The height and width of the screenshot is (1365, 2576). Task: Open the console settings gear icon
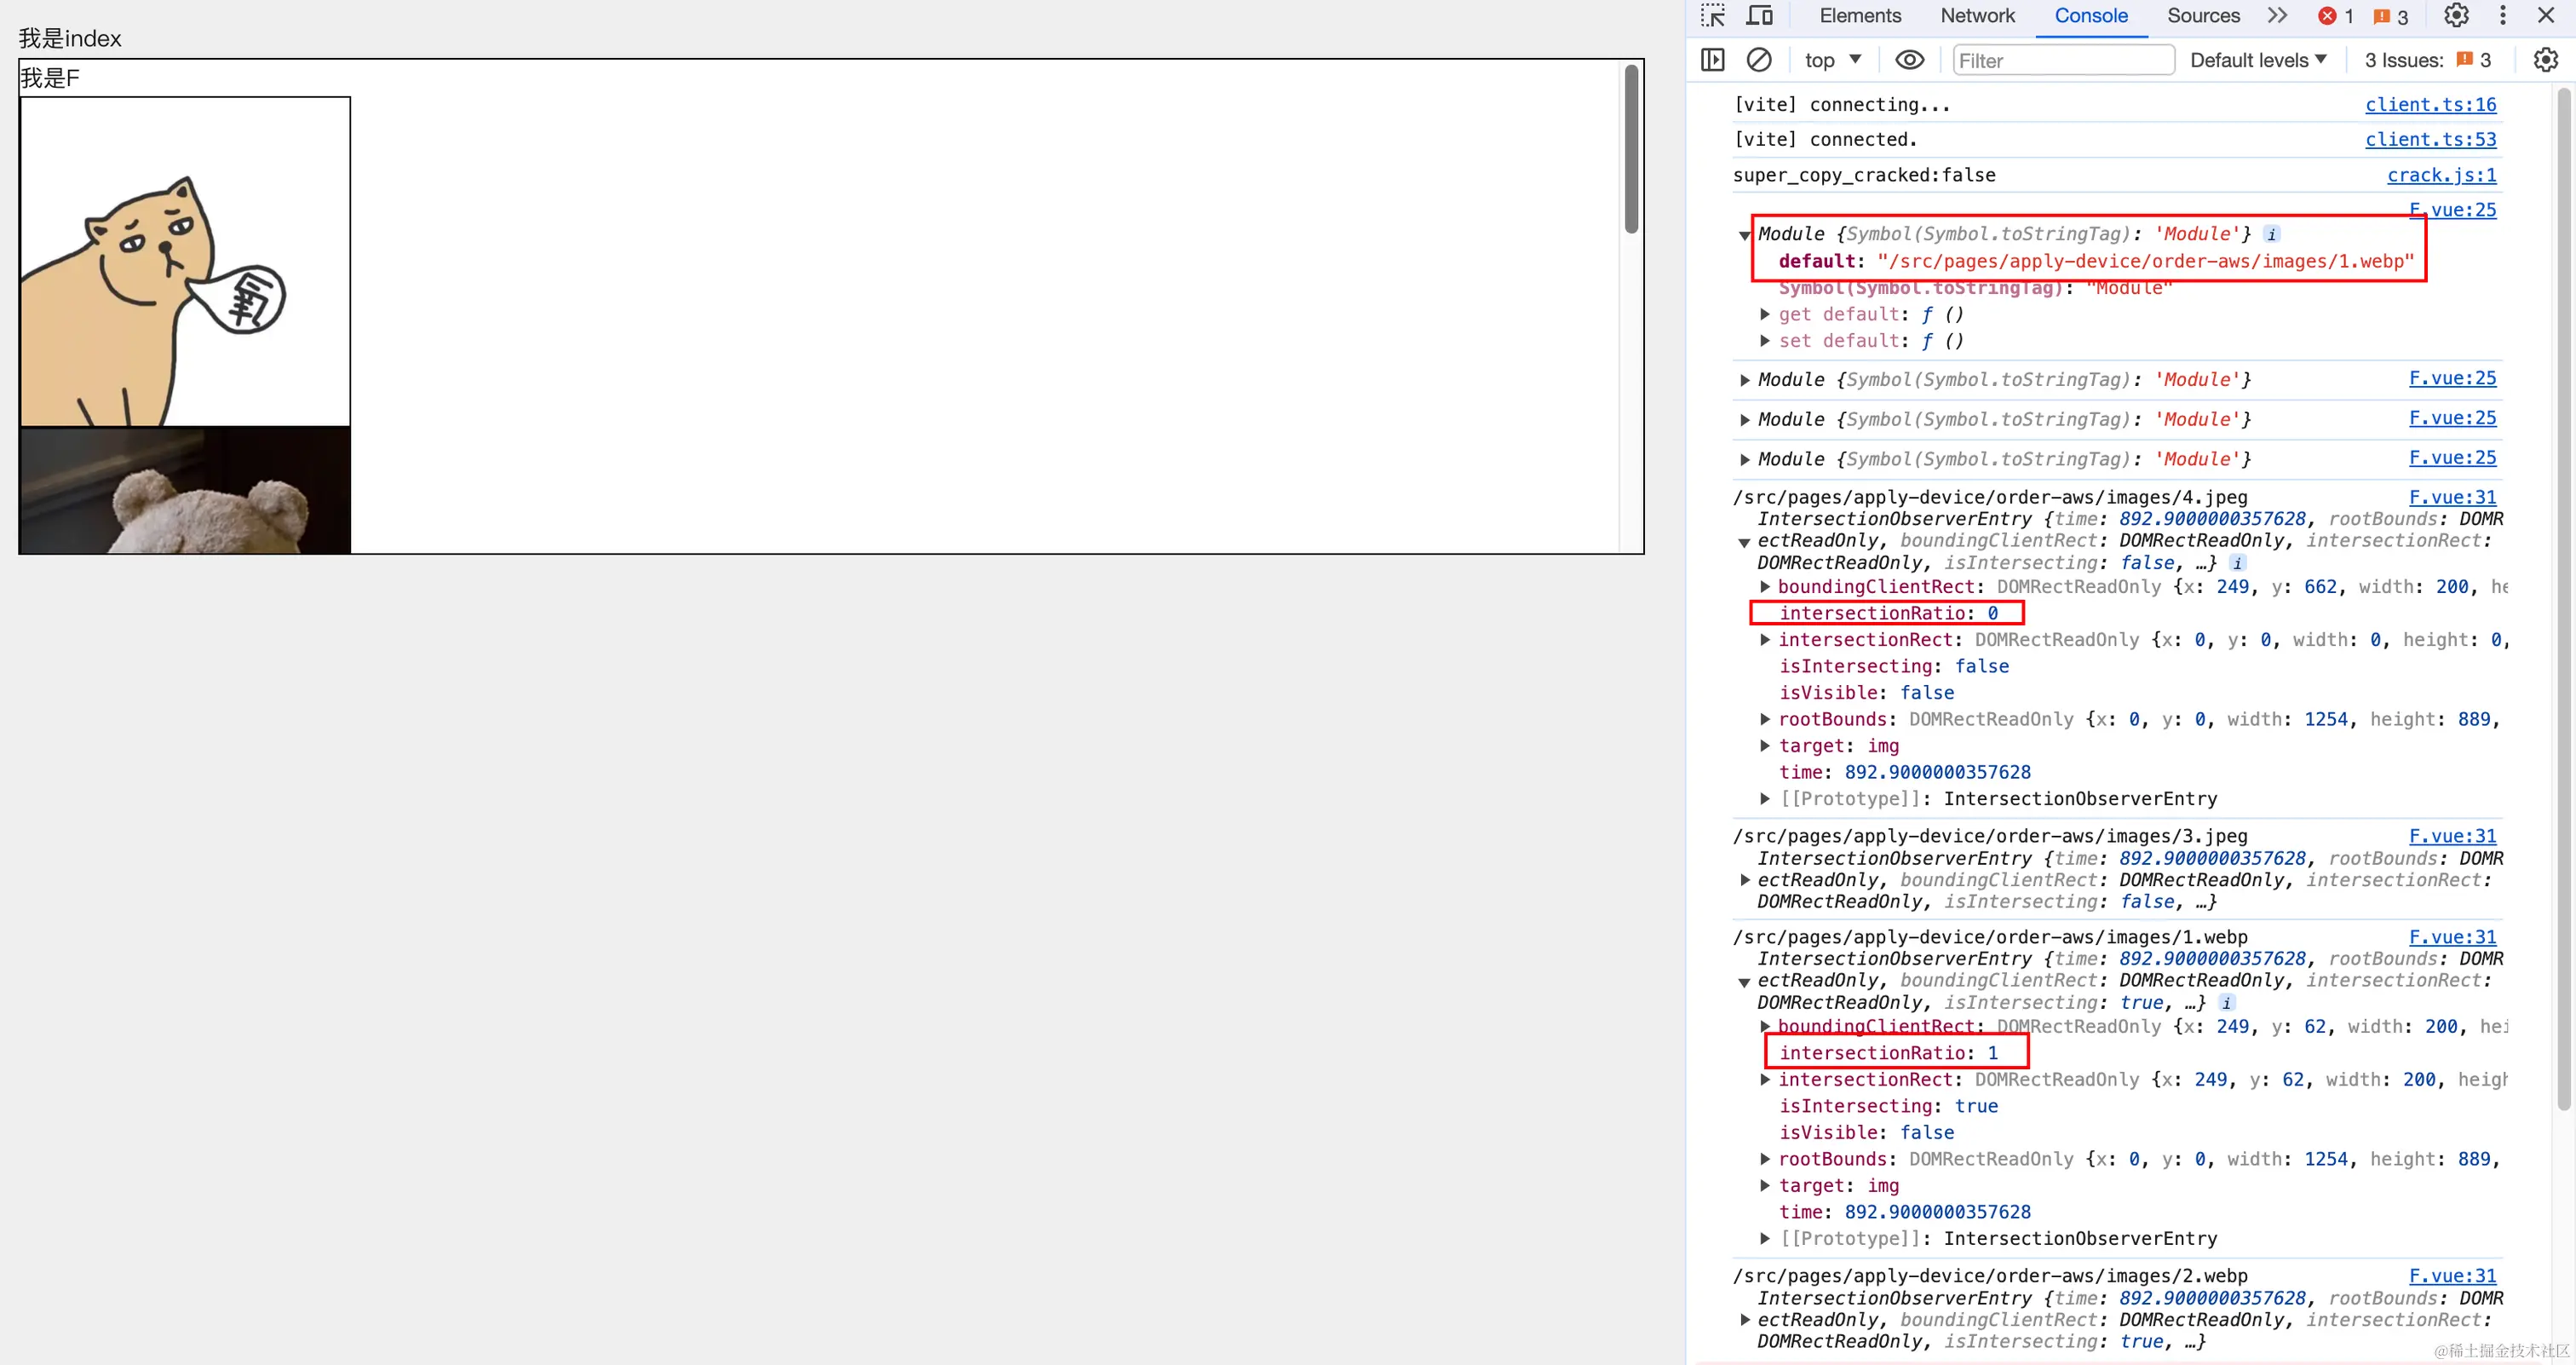(2545, 60)
